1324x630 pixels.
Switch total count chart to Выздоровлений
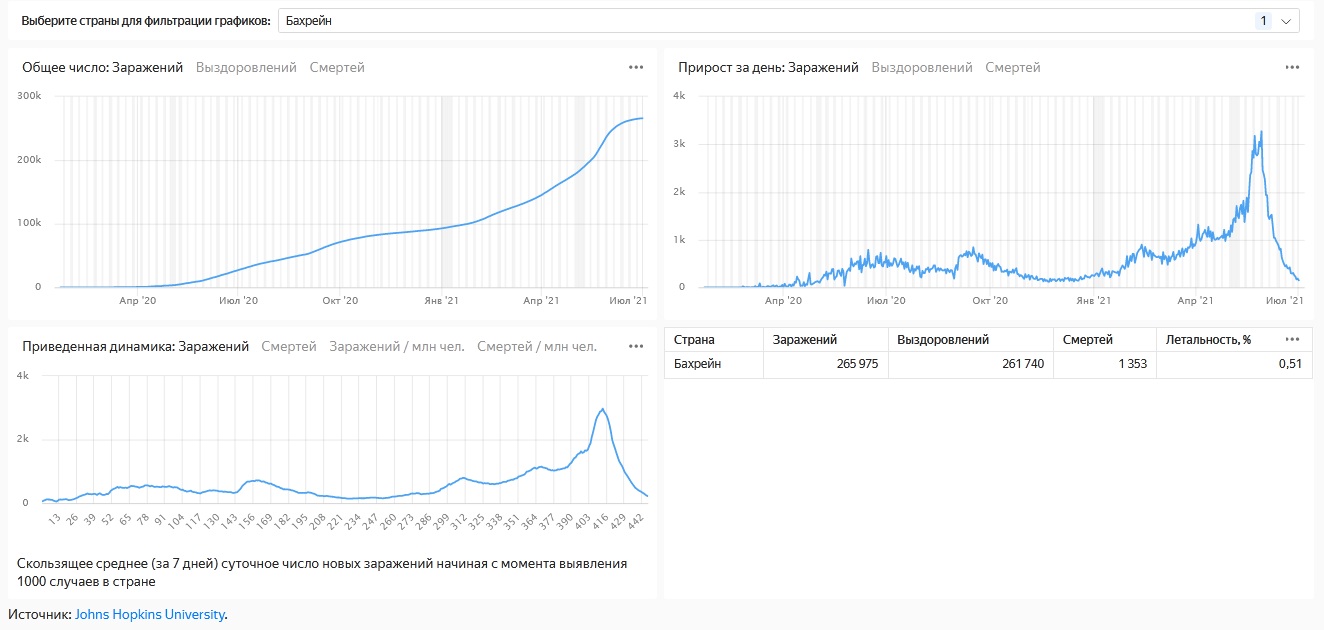point(246,68)
